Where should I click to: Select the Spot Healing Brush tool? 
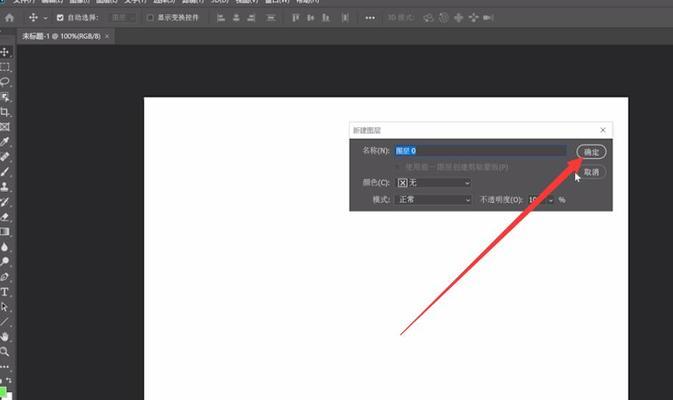click(x=5, y=157)
